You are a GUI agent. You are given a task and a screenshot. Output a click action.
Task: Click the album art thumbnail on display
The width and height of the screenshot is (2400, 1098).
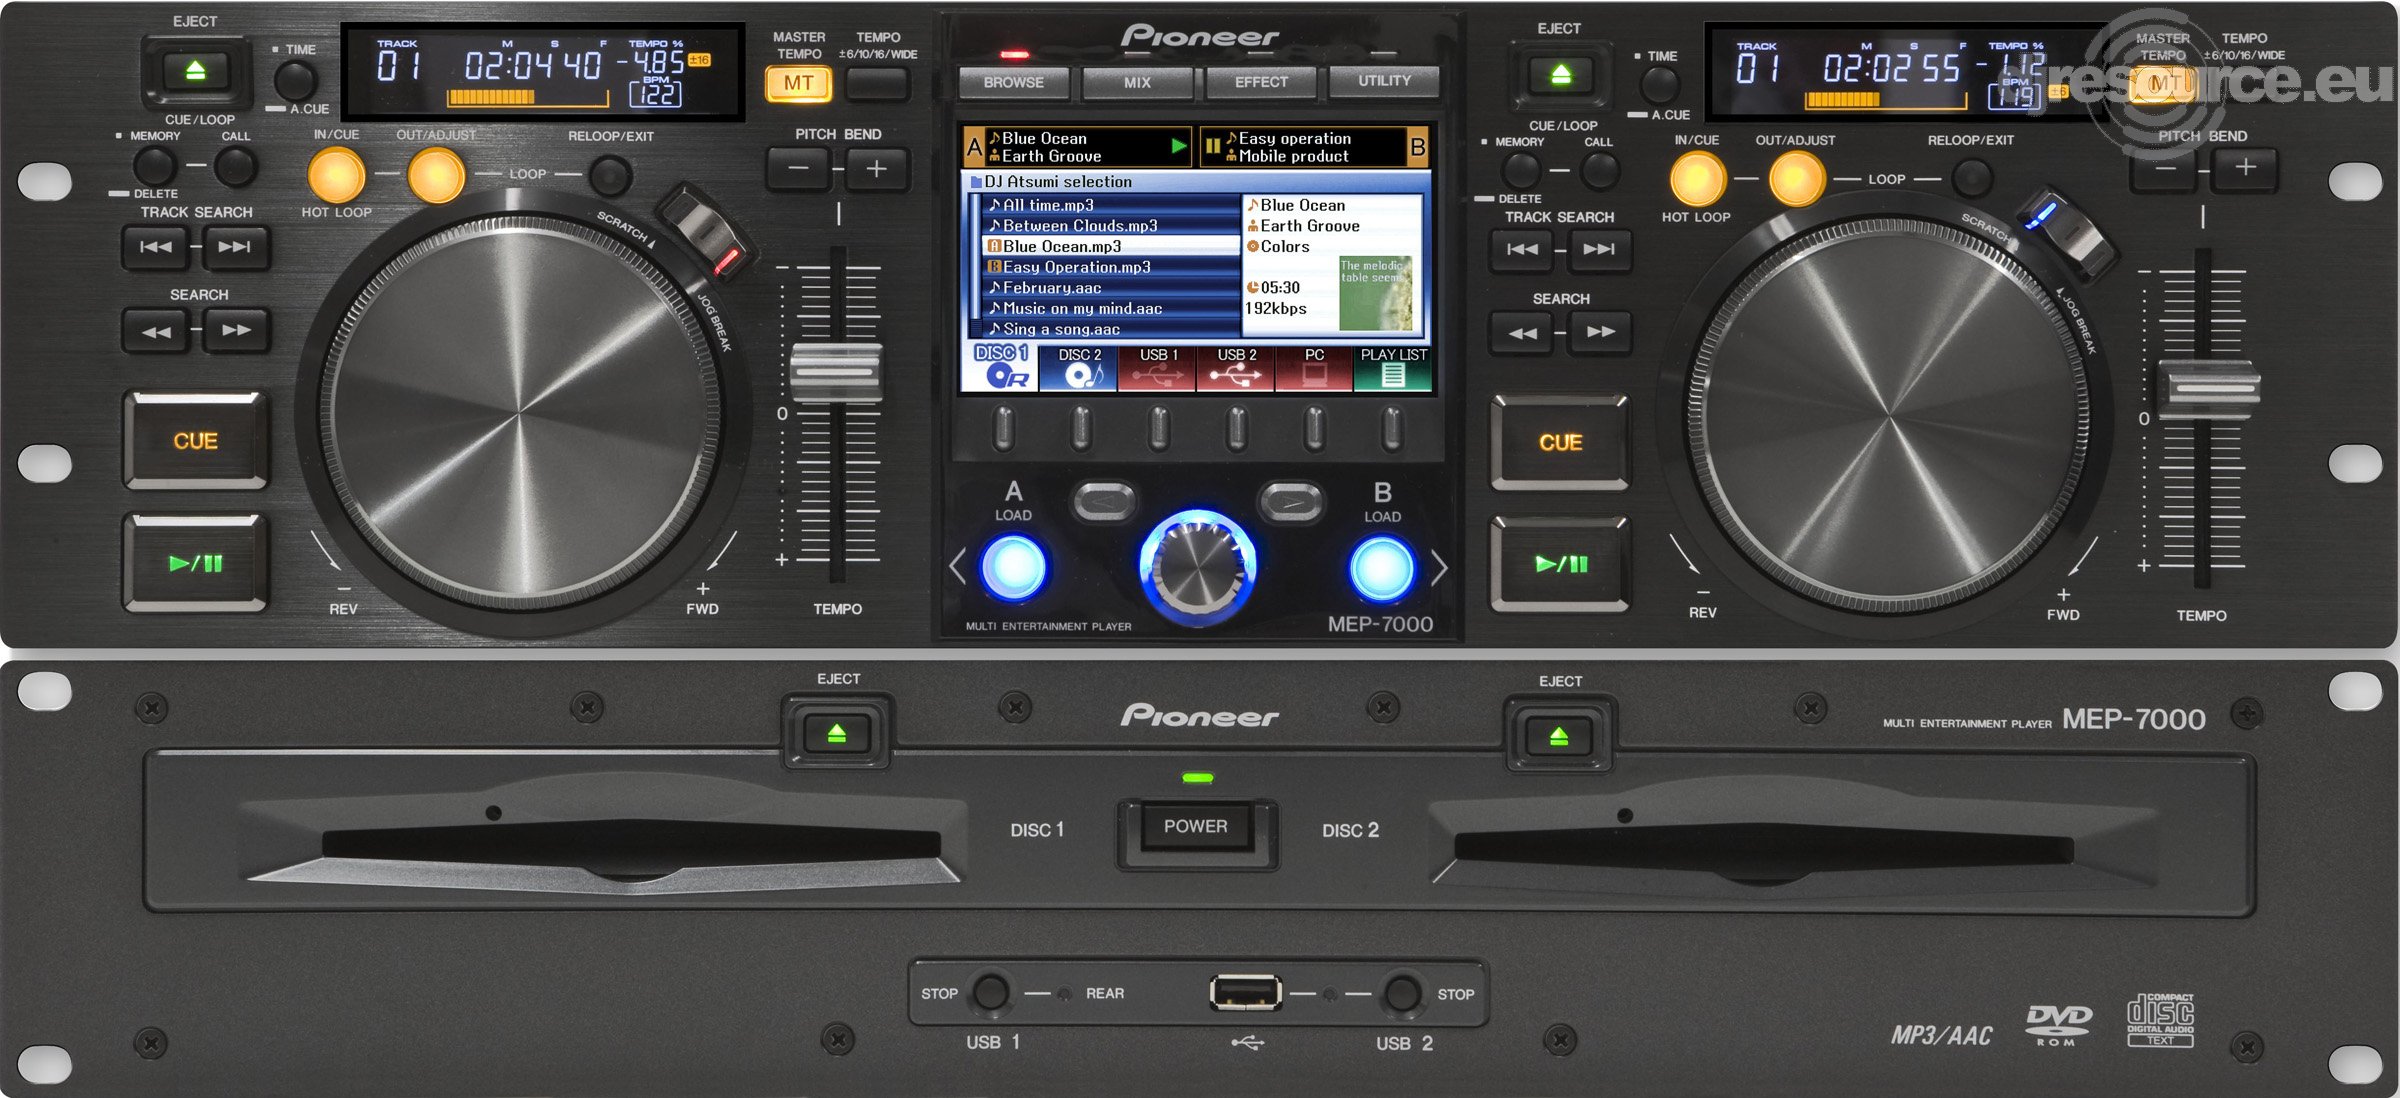pyautogui.click(x=1376, y=293)
